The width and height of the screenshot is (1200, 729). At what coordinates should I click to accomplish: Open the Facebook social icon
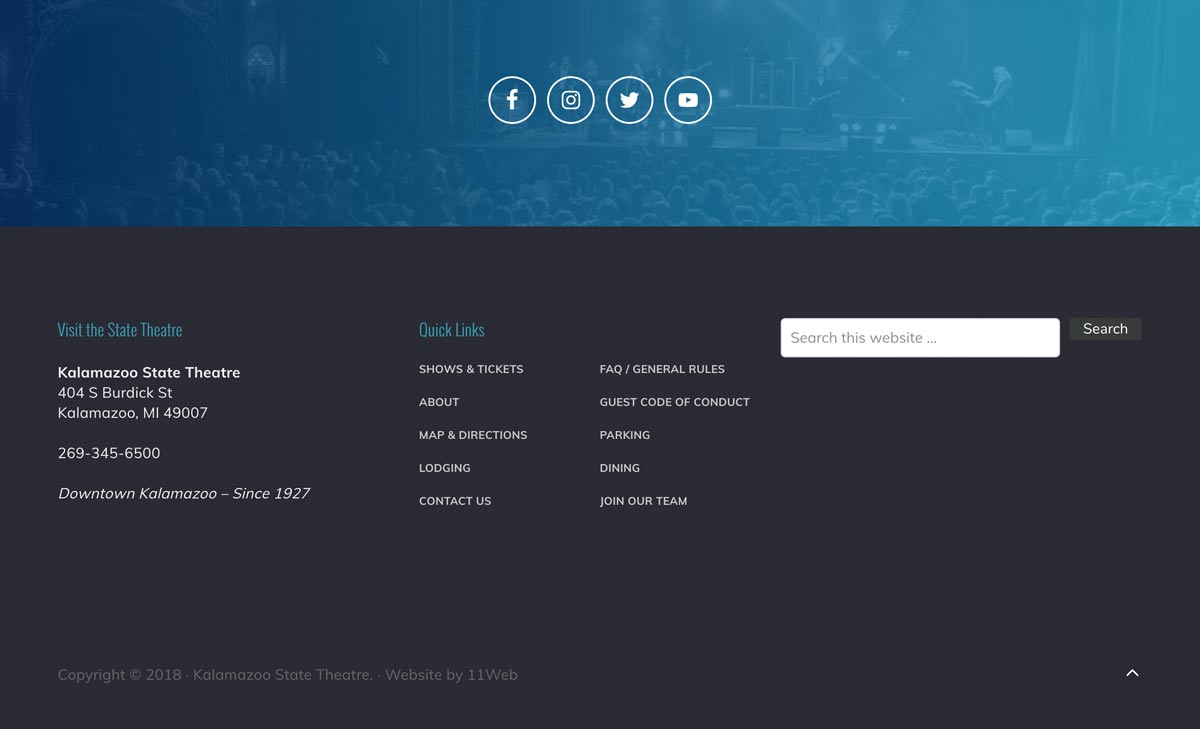click(512, 100)
